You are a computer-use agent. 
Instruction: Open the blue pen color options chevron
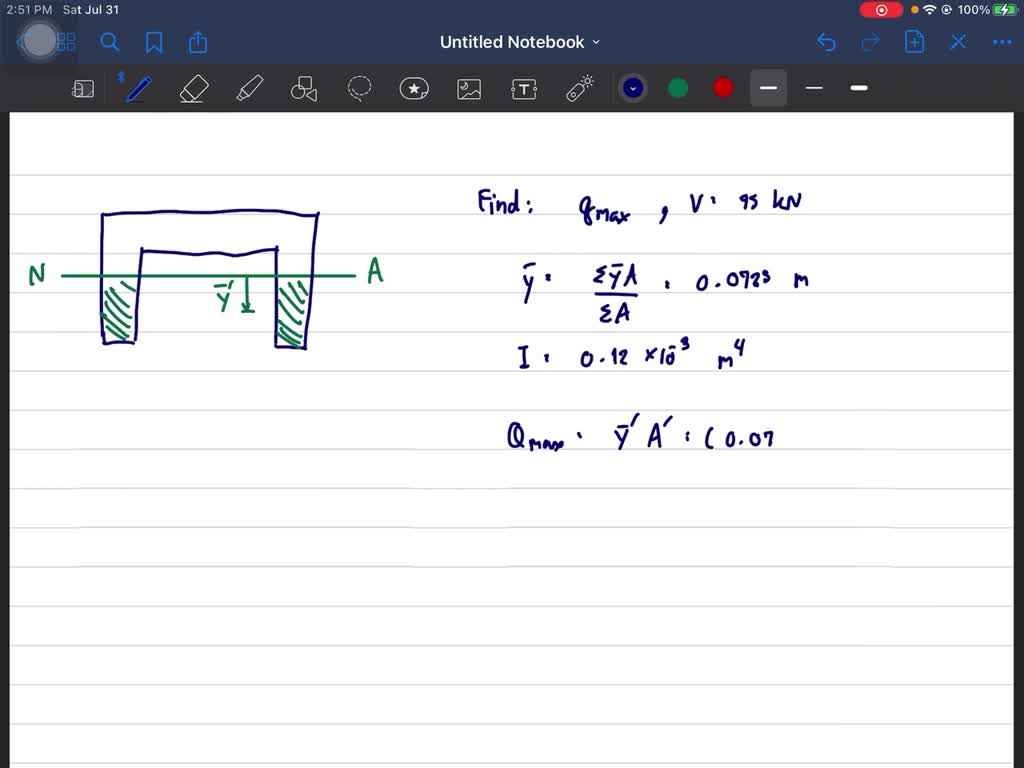632,88
